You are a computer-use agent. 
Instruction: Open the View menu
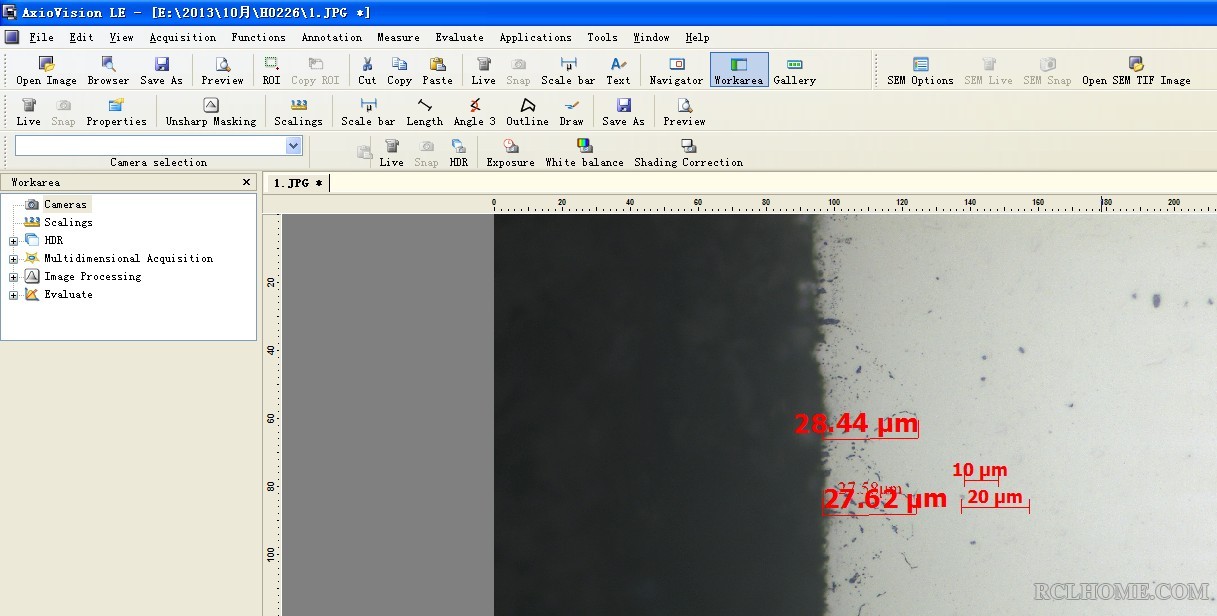121,37
